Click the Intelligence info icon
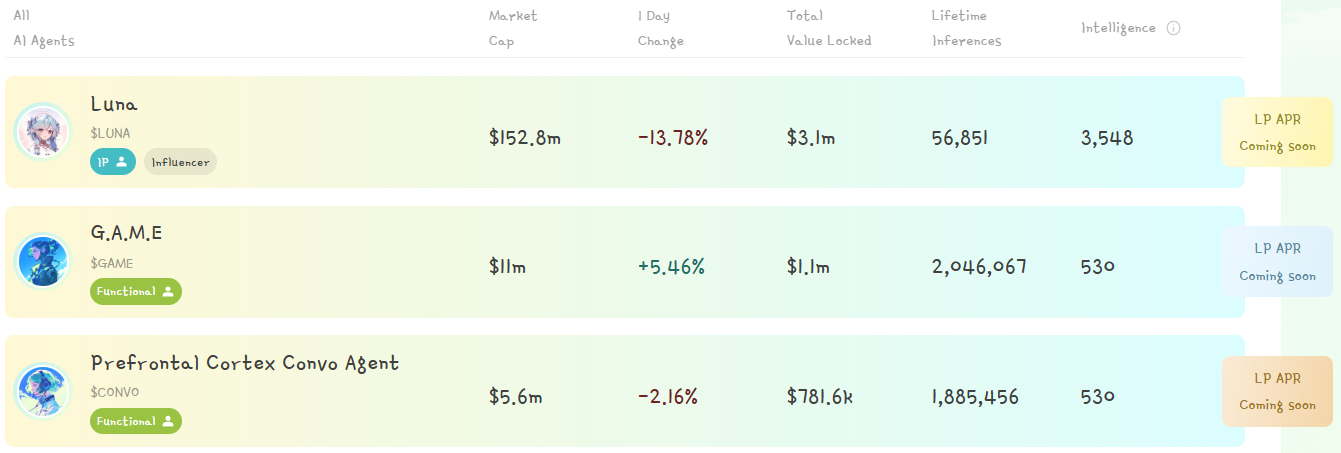The image size is (1341, 453). [x=1173, y=28]
